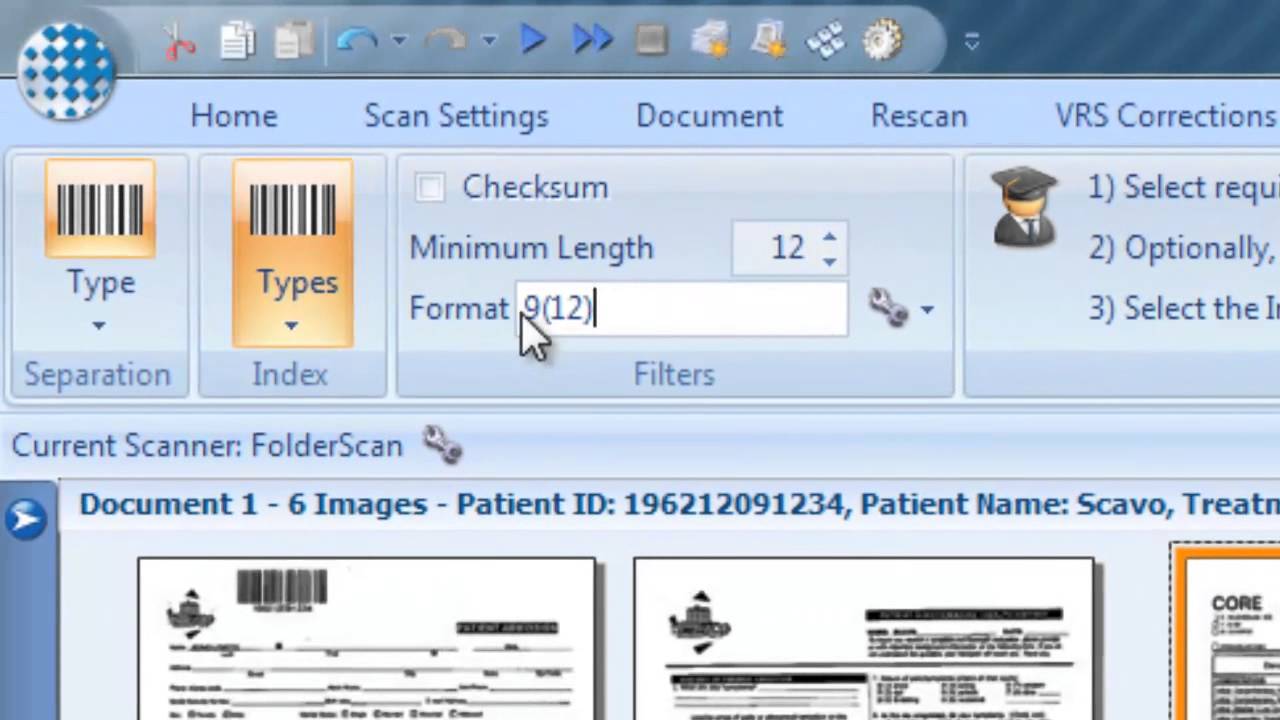Open the dropdown arrow beside Format wrench
1280x720 pixels.
pyautogui.click(x=927, y=310)
